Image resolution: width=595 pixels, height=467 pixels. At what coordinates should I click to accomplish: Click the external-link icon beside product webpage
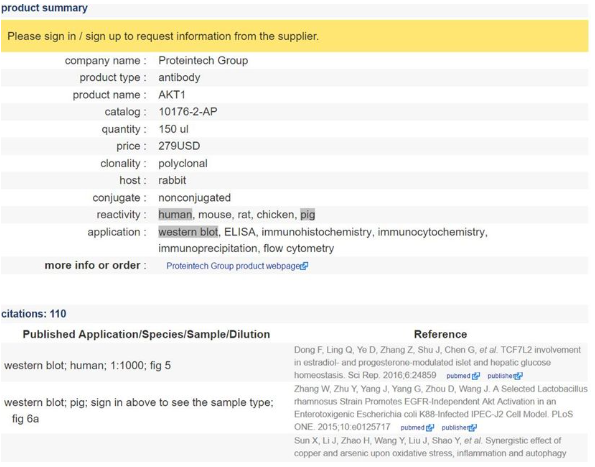pos(304,266)
